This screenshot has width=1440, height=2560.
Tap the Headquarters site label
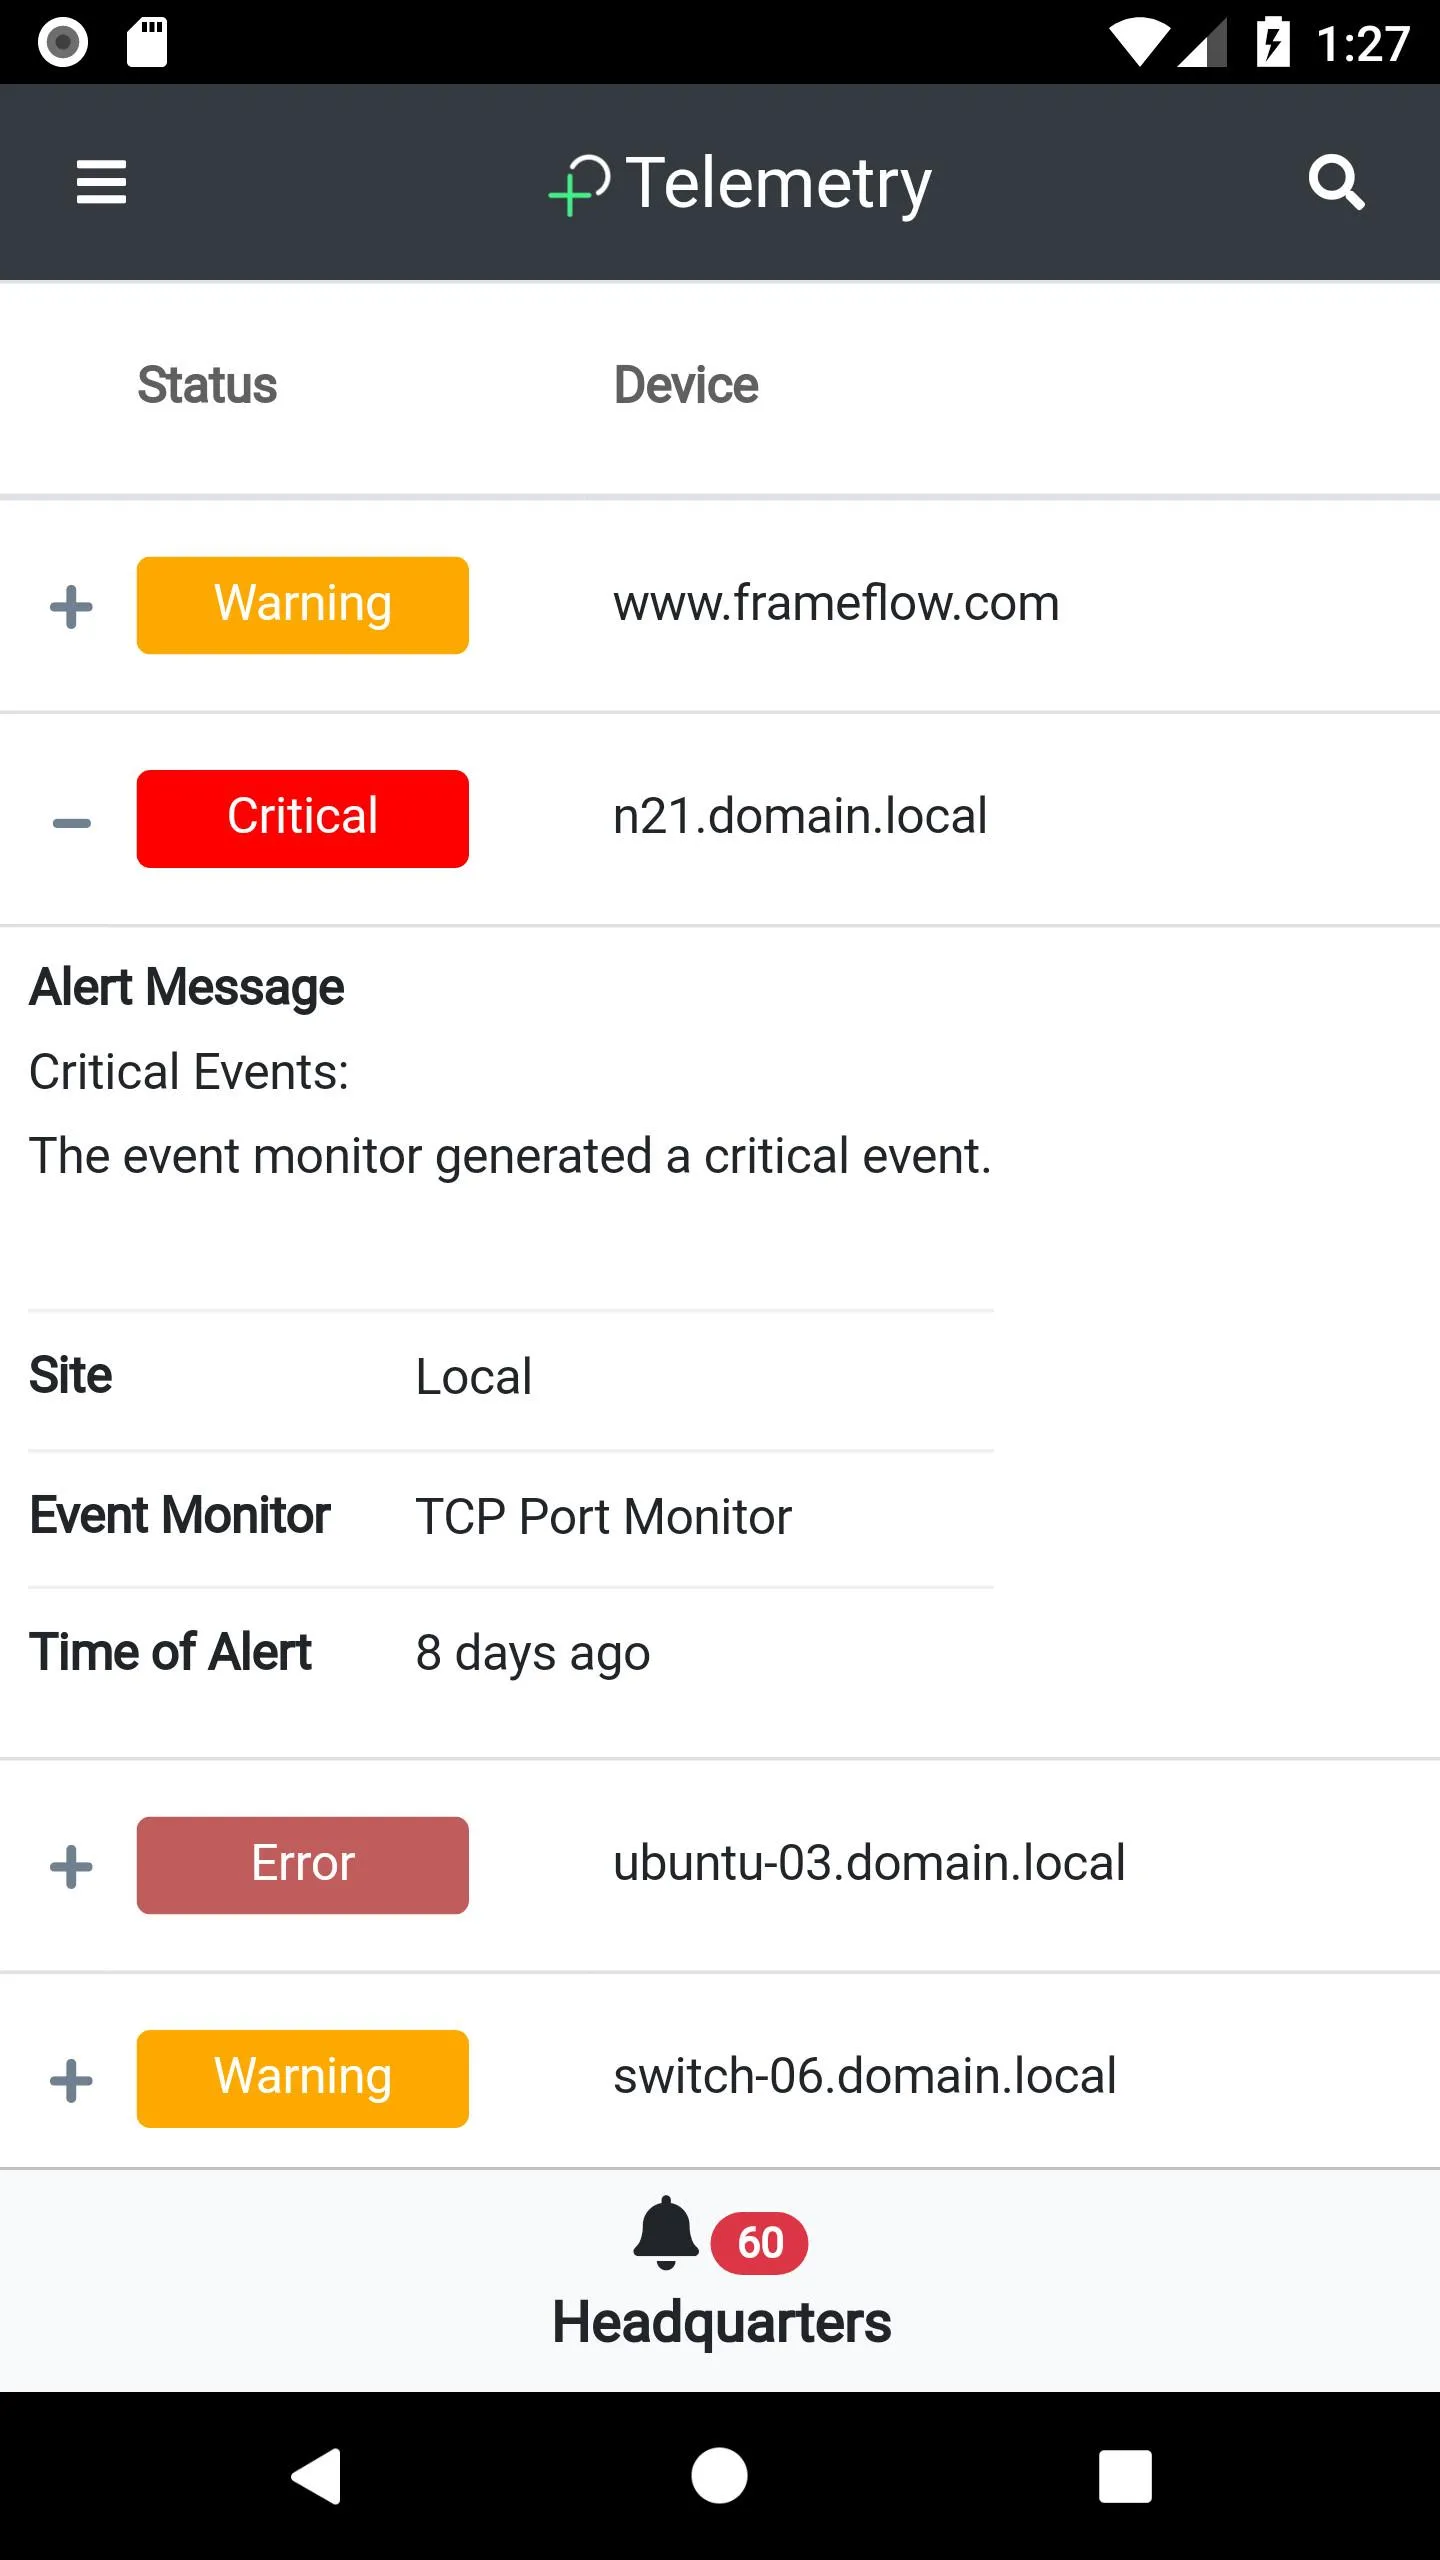click(721, 2322)
